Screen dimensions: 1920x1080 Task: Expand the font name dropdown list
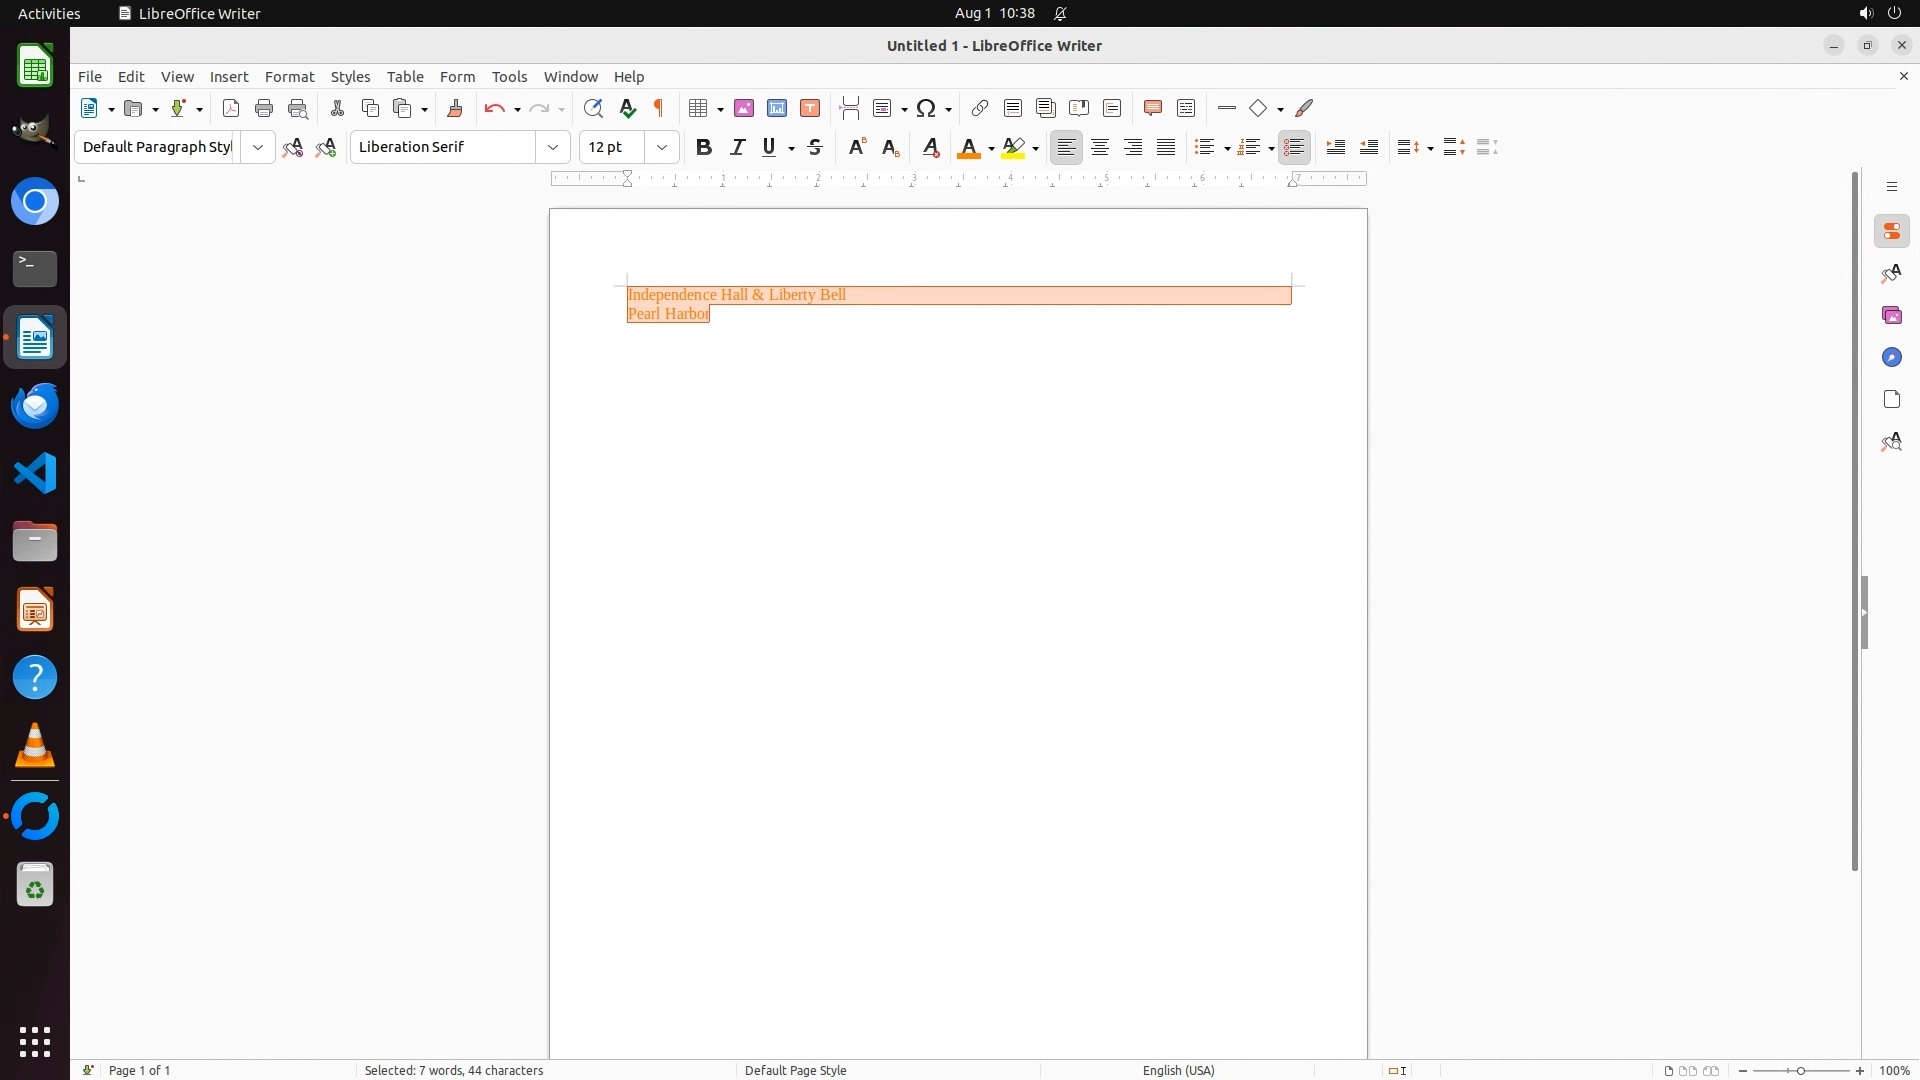tap(553, 147)
